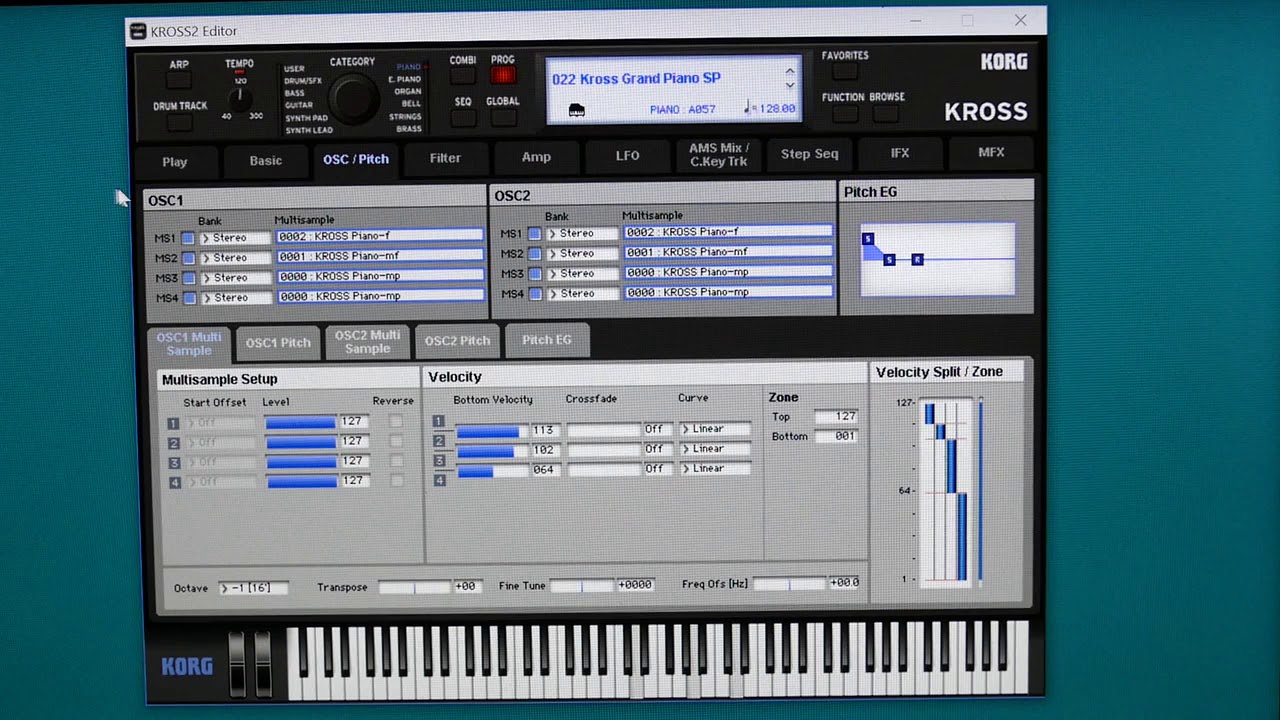Open OSC1 MS1 Stereo bank dropdown
The height and width of the screenshot is (720, 1280).
235,238
